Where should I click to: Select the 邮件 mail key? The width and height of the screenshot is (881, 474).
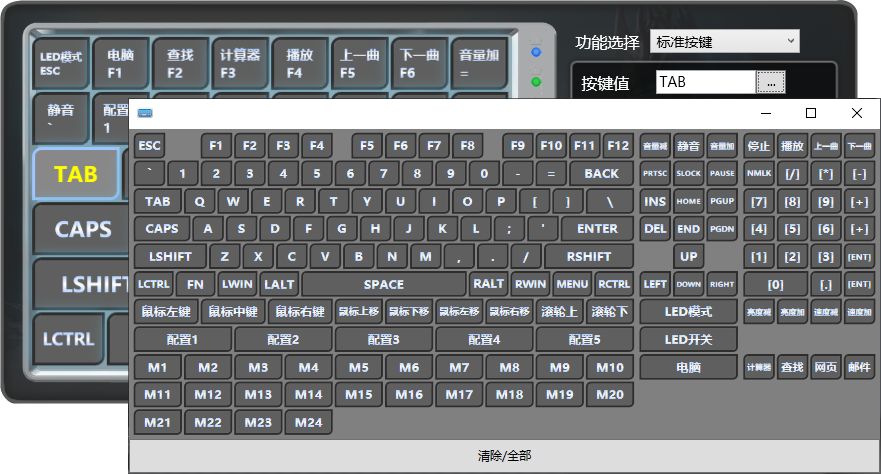click(859, 367)
